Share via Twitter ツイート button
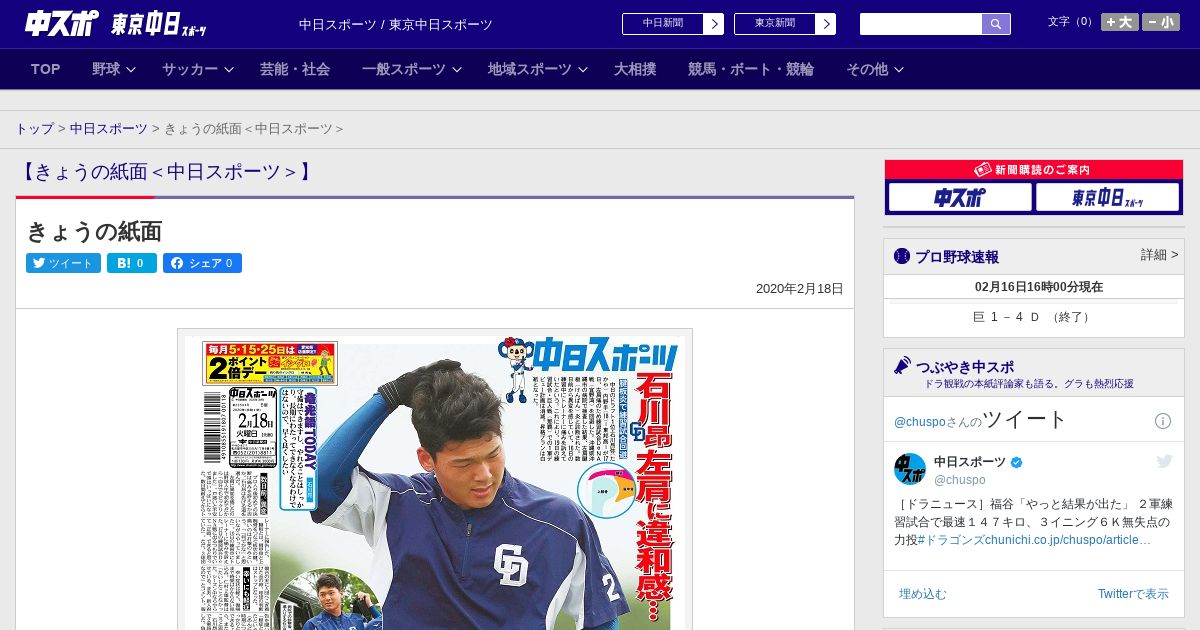This screenshot has height=630, width=1200. point(63,263)
